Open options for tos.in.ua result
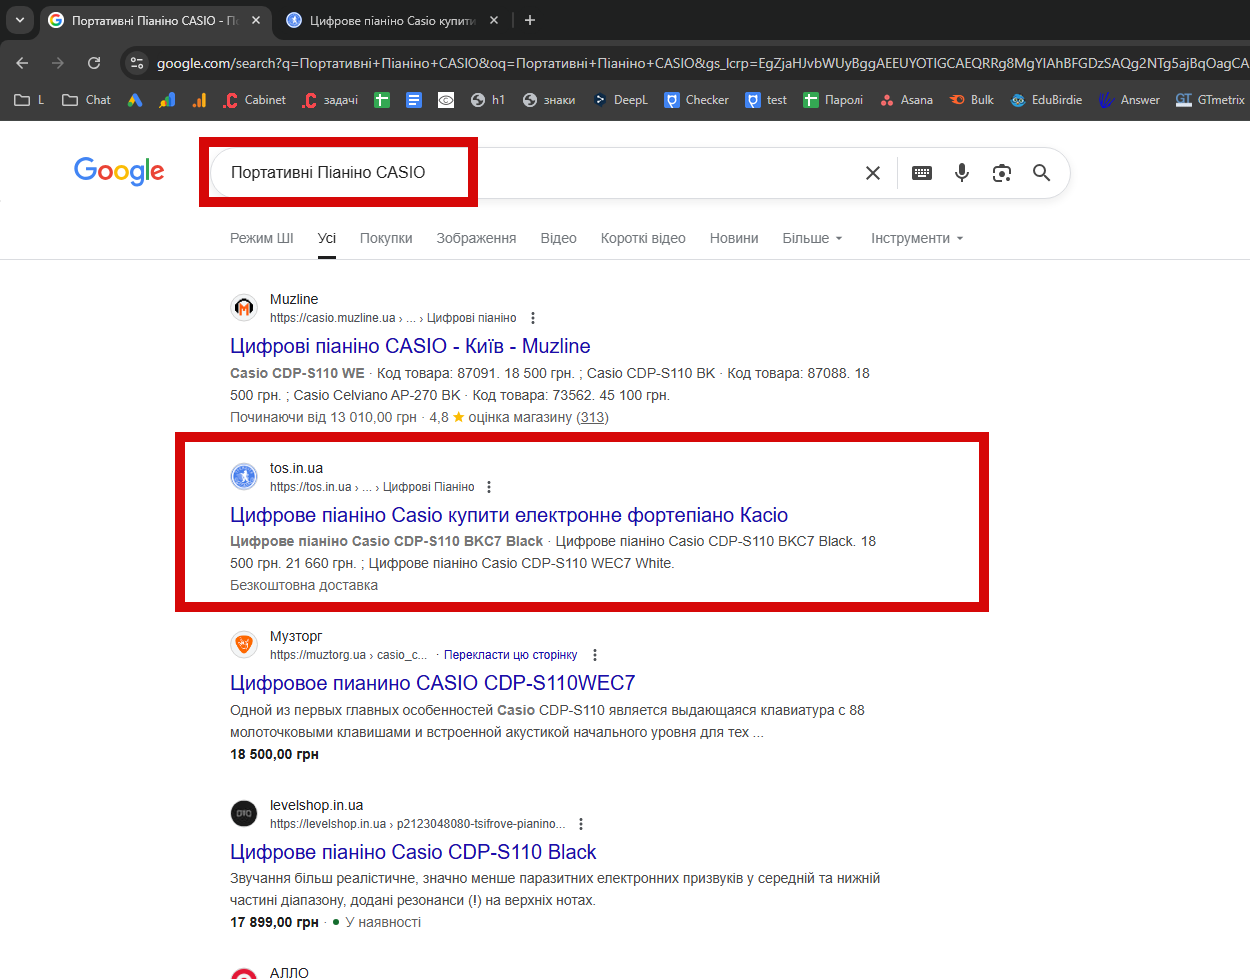 click(x=489, y=487)
